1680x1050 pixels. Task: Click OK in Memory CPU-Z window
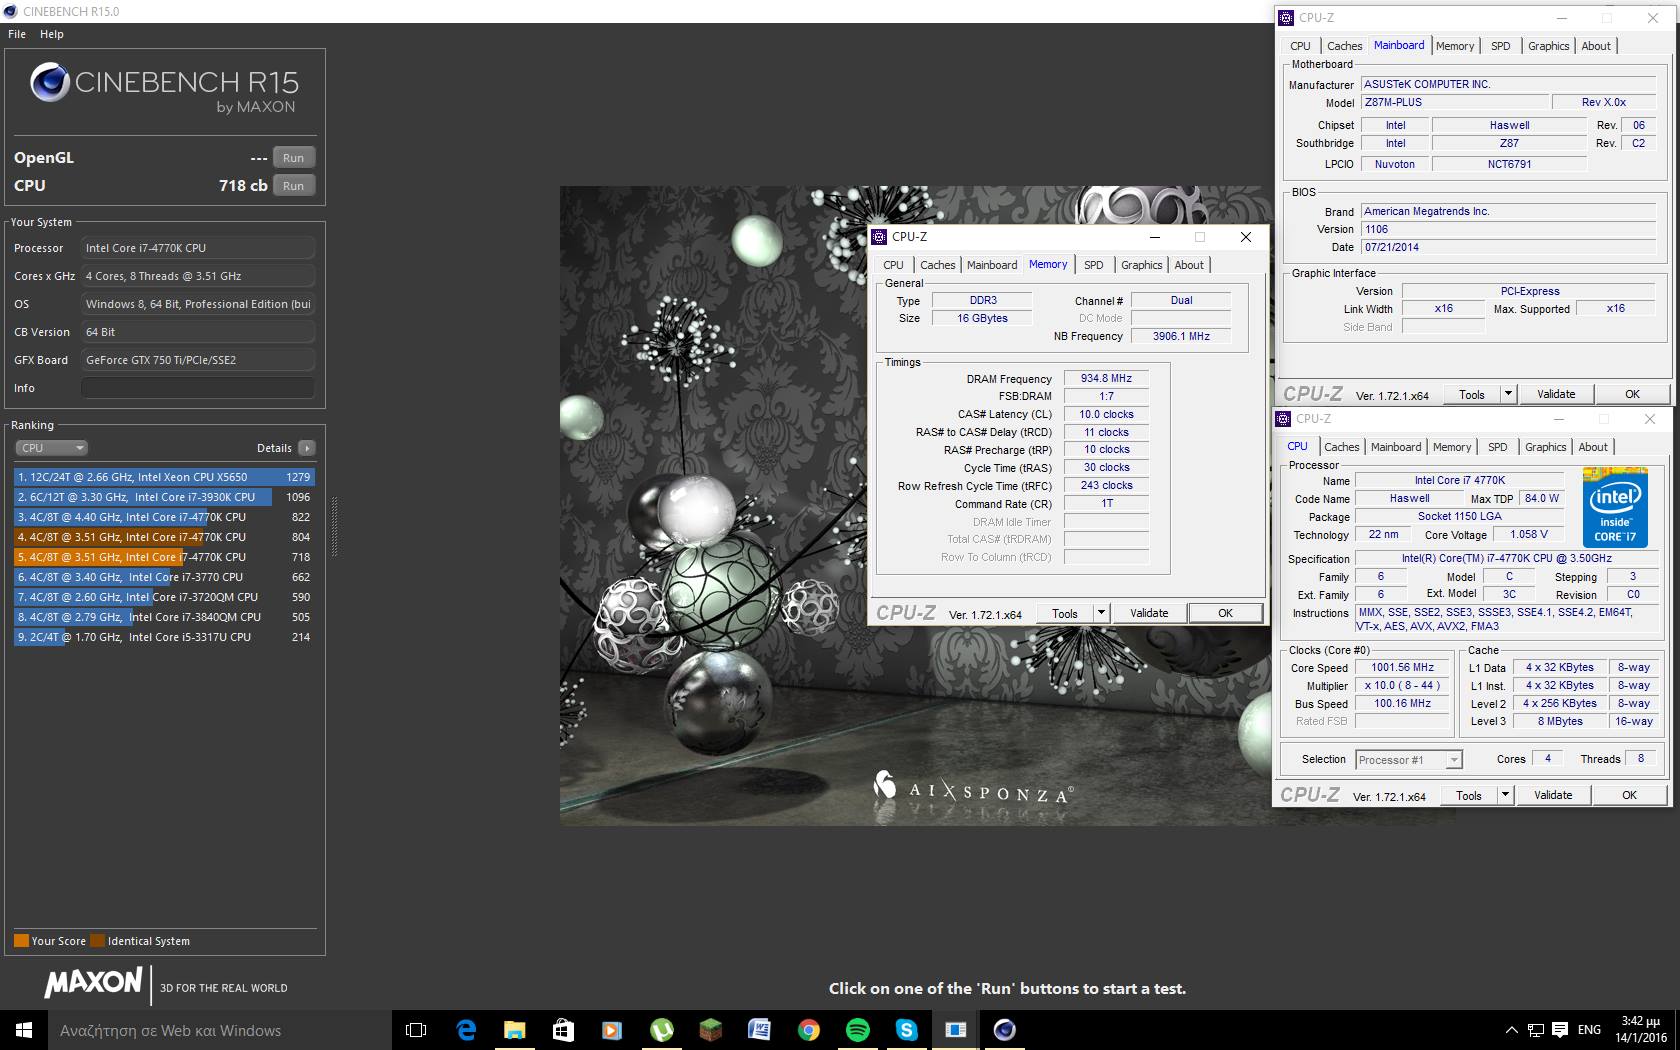[1225, 613]
